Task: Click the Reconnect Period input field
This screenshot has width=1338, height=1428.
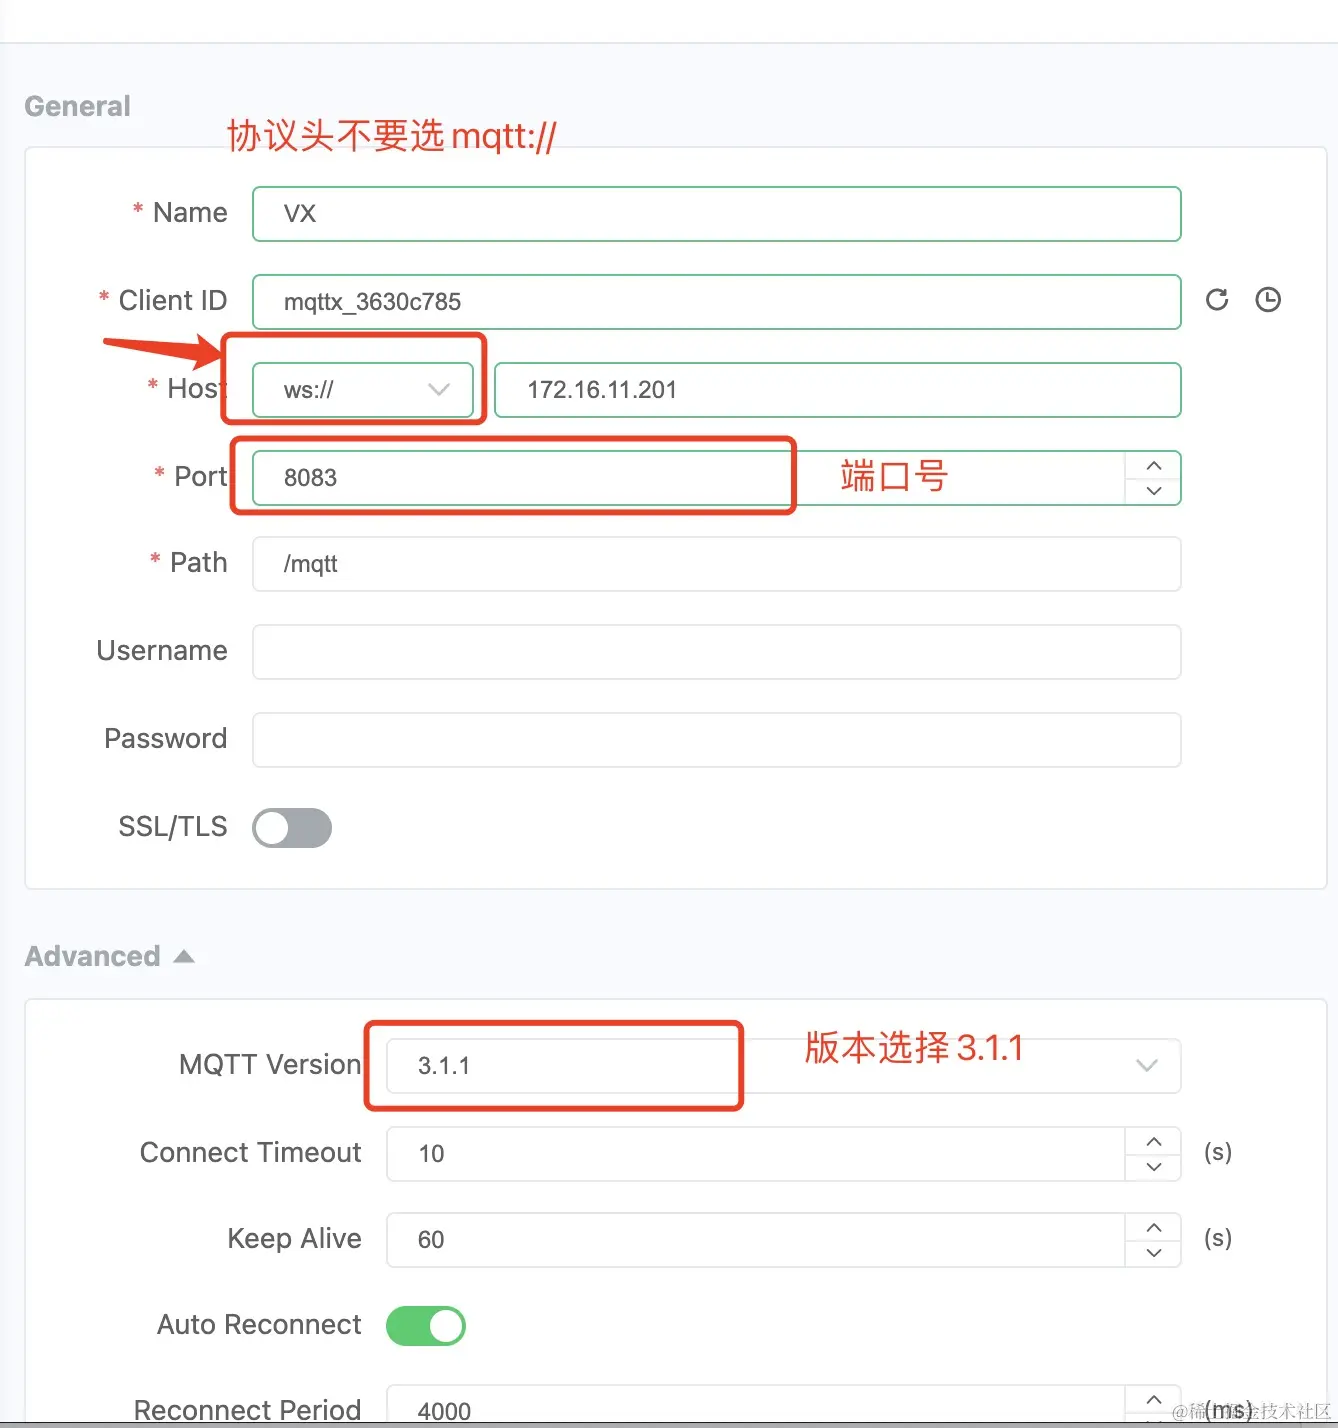Action: (755, 1408)
